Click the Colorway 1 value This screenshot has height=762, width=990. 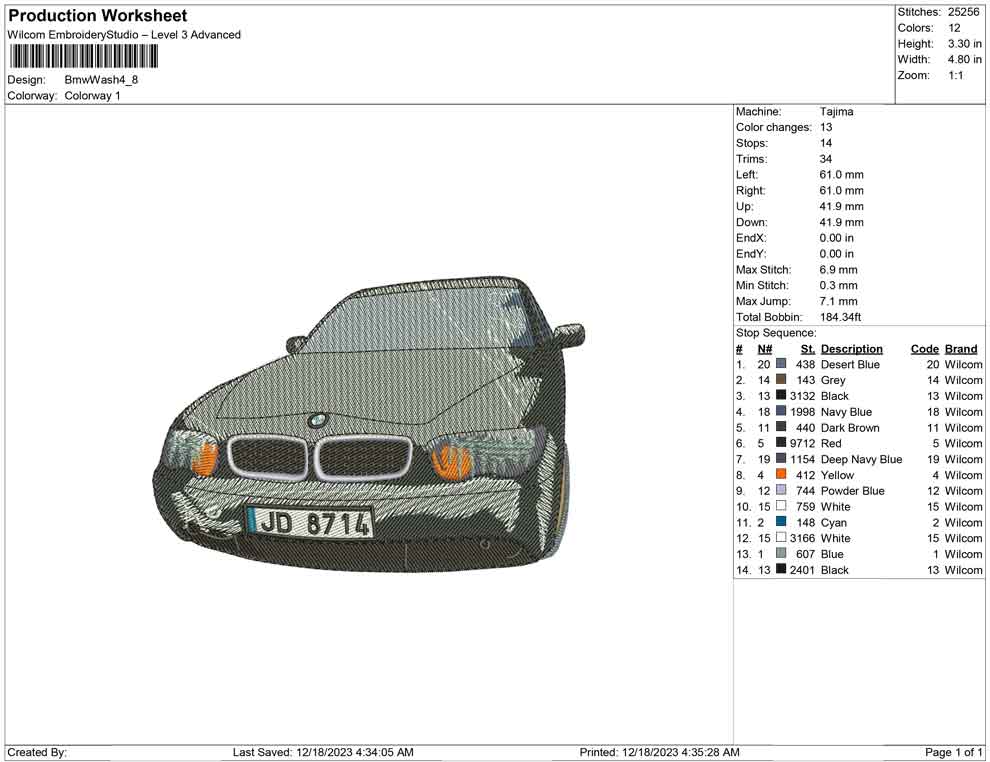pos(92,96)
